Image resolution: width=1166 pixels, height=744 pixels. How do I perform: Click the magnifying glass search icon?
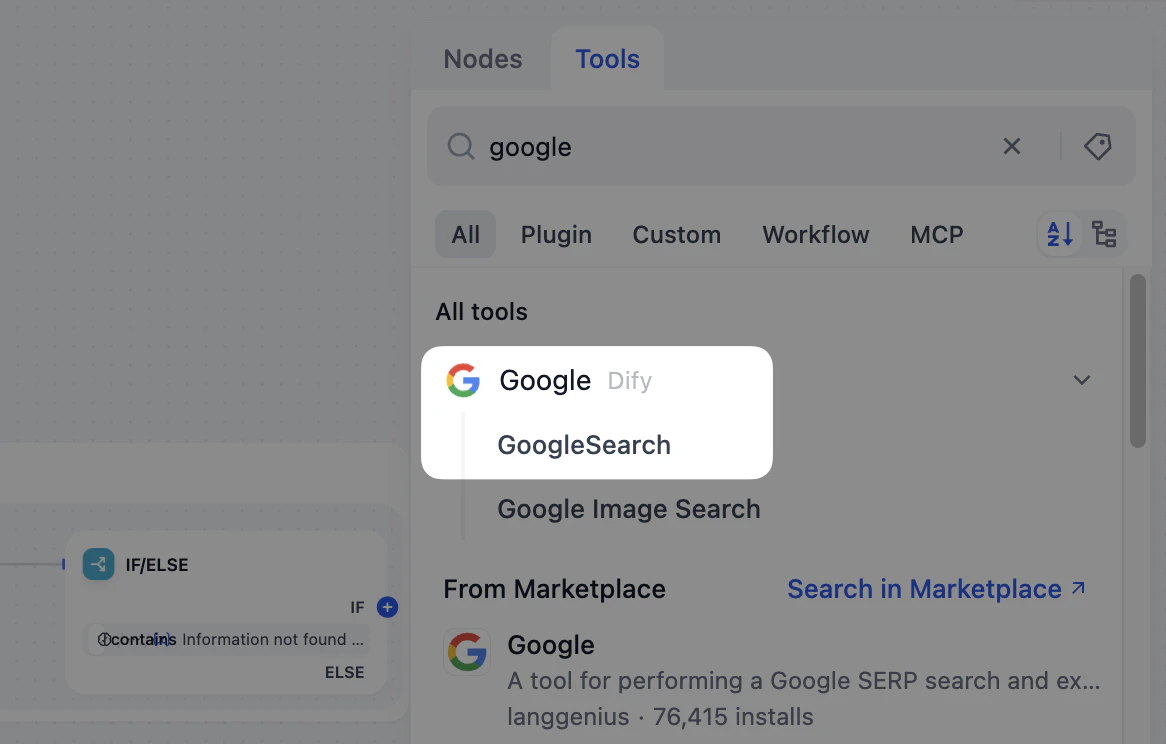tap(460, 146)
